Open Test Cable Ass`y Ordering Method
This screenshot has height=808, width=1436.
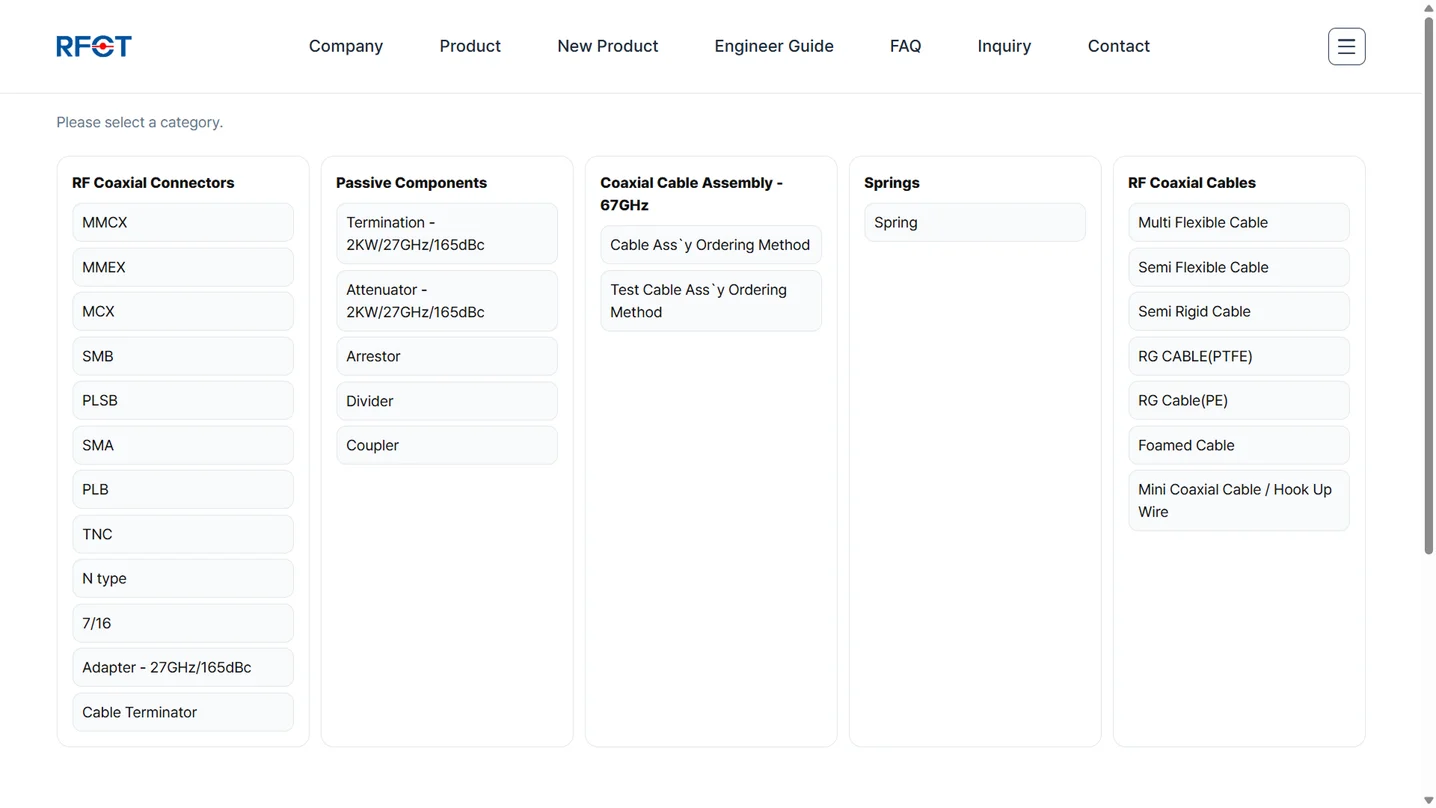pyautogui.click(x=710, y=301)
